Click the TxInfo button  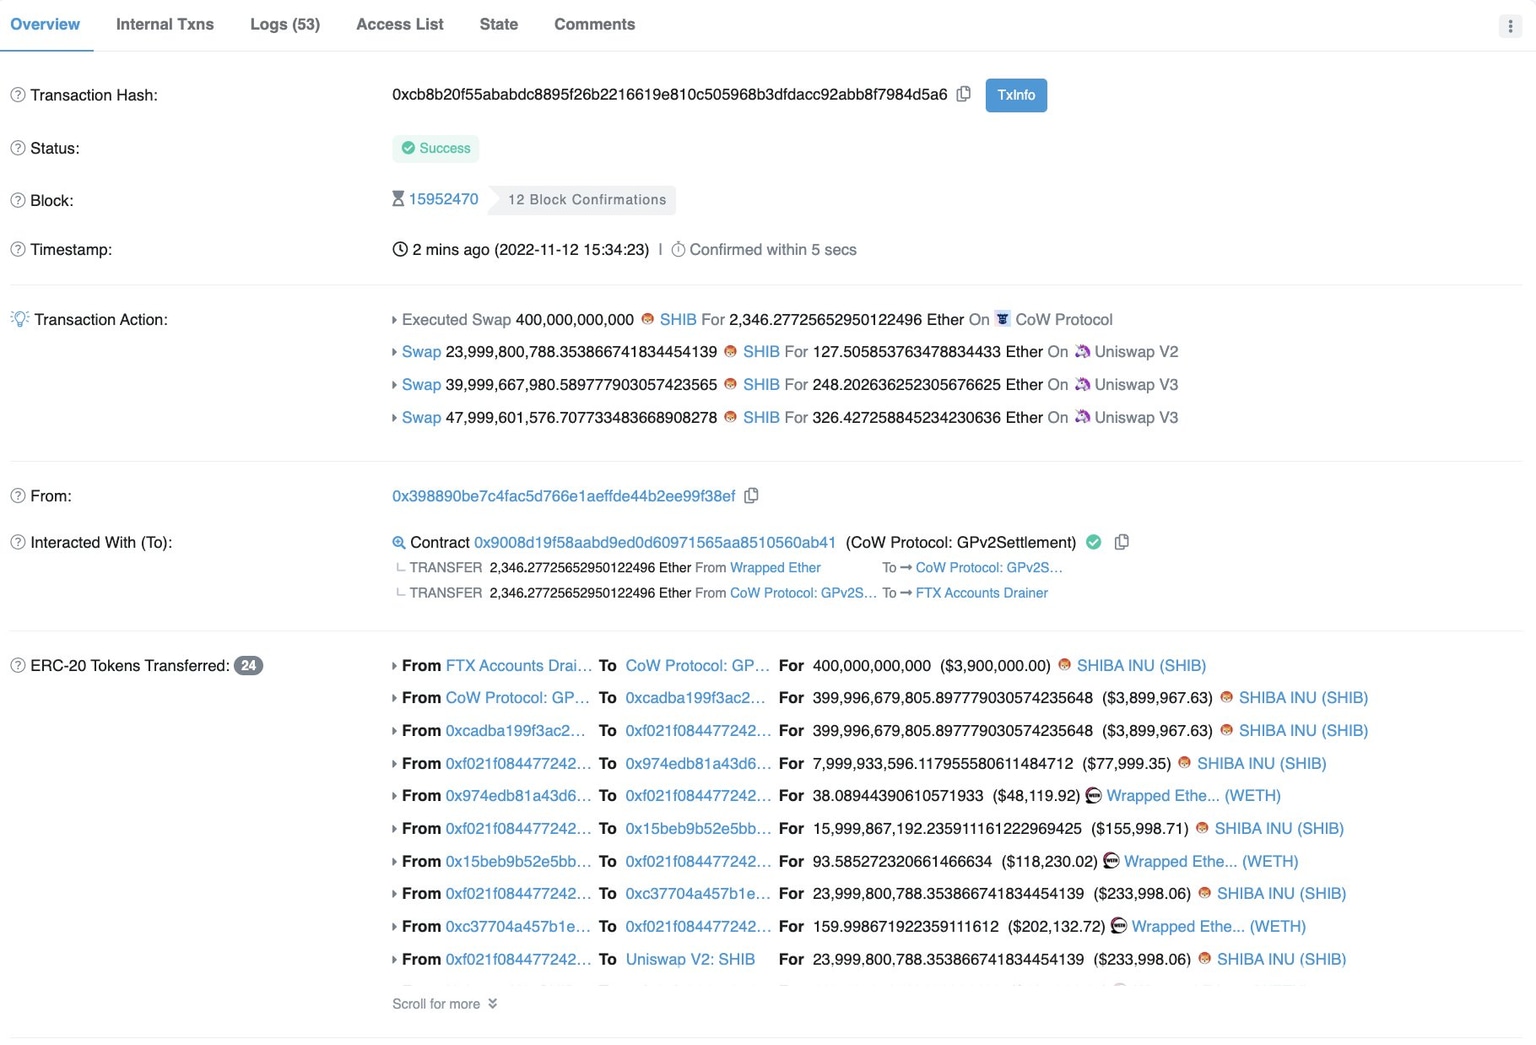[1016, 95]
